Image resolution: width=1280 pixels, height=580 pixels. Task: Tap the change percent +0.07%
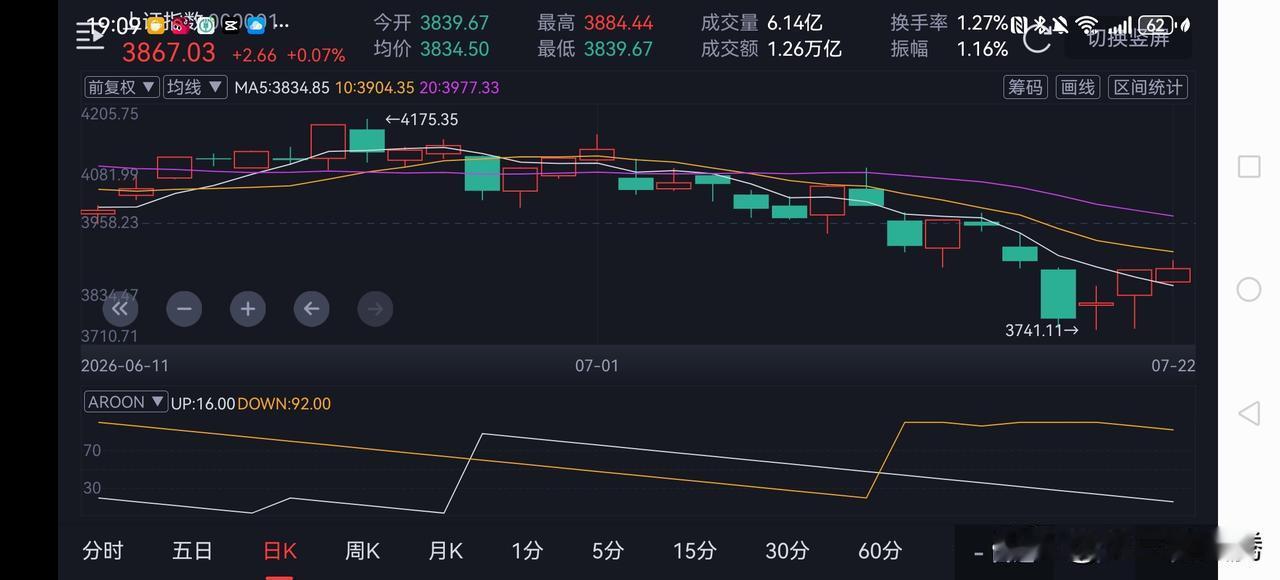pyautogui.click(x=316, y=55)
